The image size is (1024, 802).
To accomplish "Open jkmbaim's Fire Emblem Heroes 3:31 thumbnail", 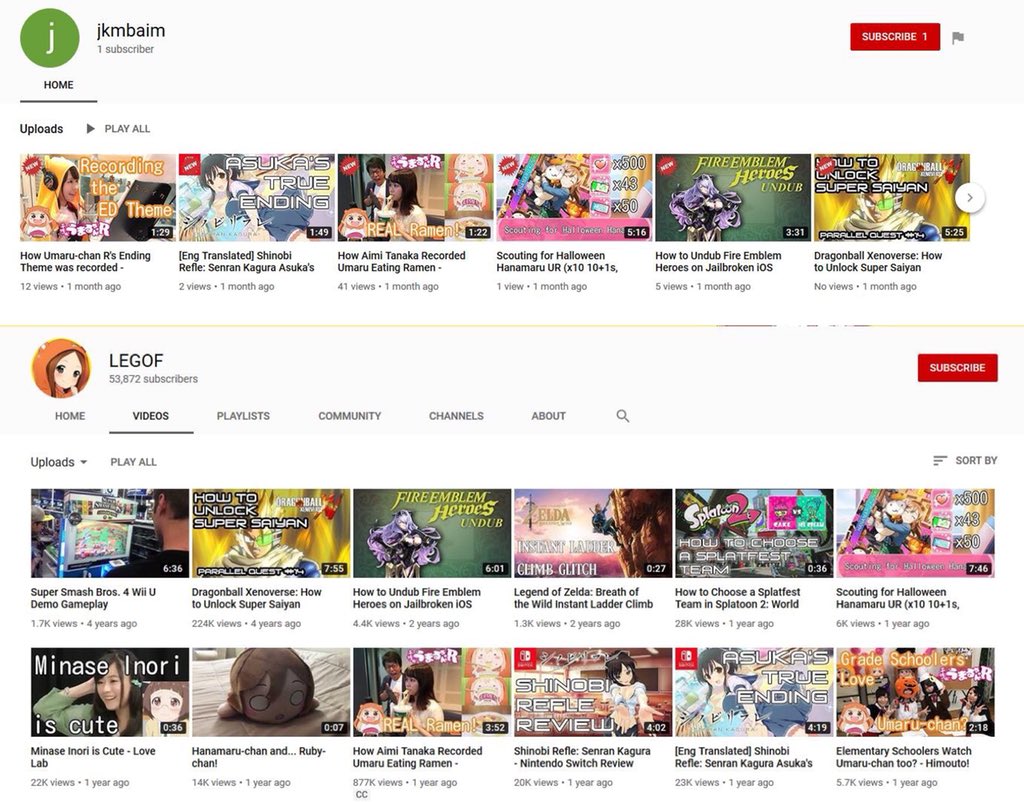I will point(733,198).
